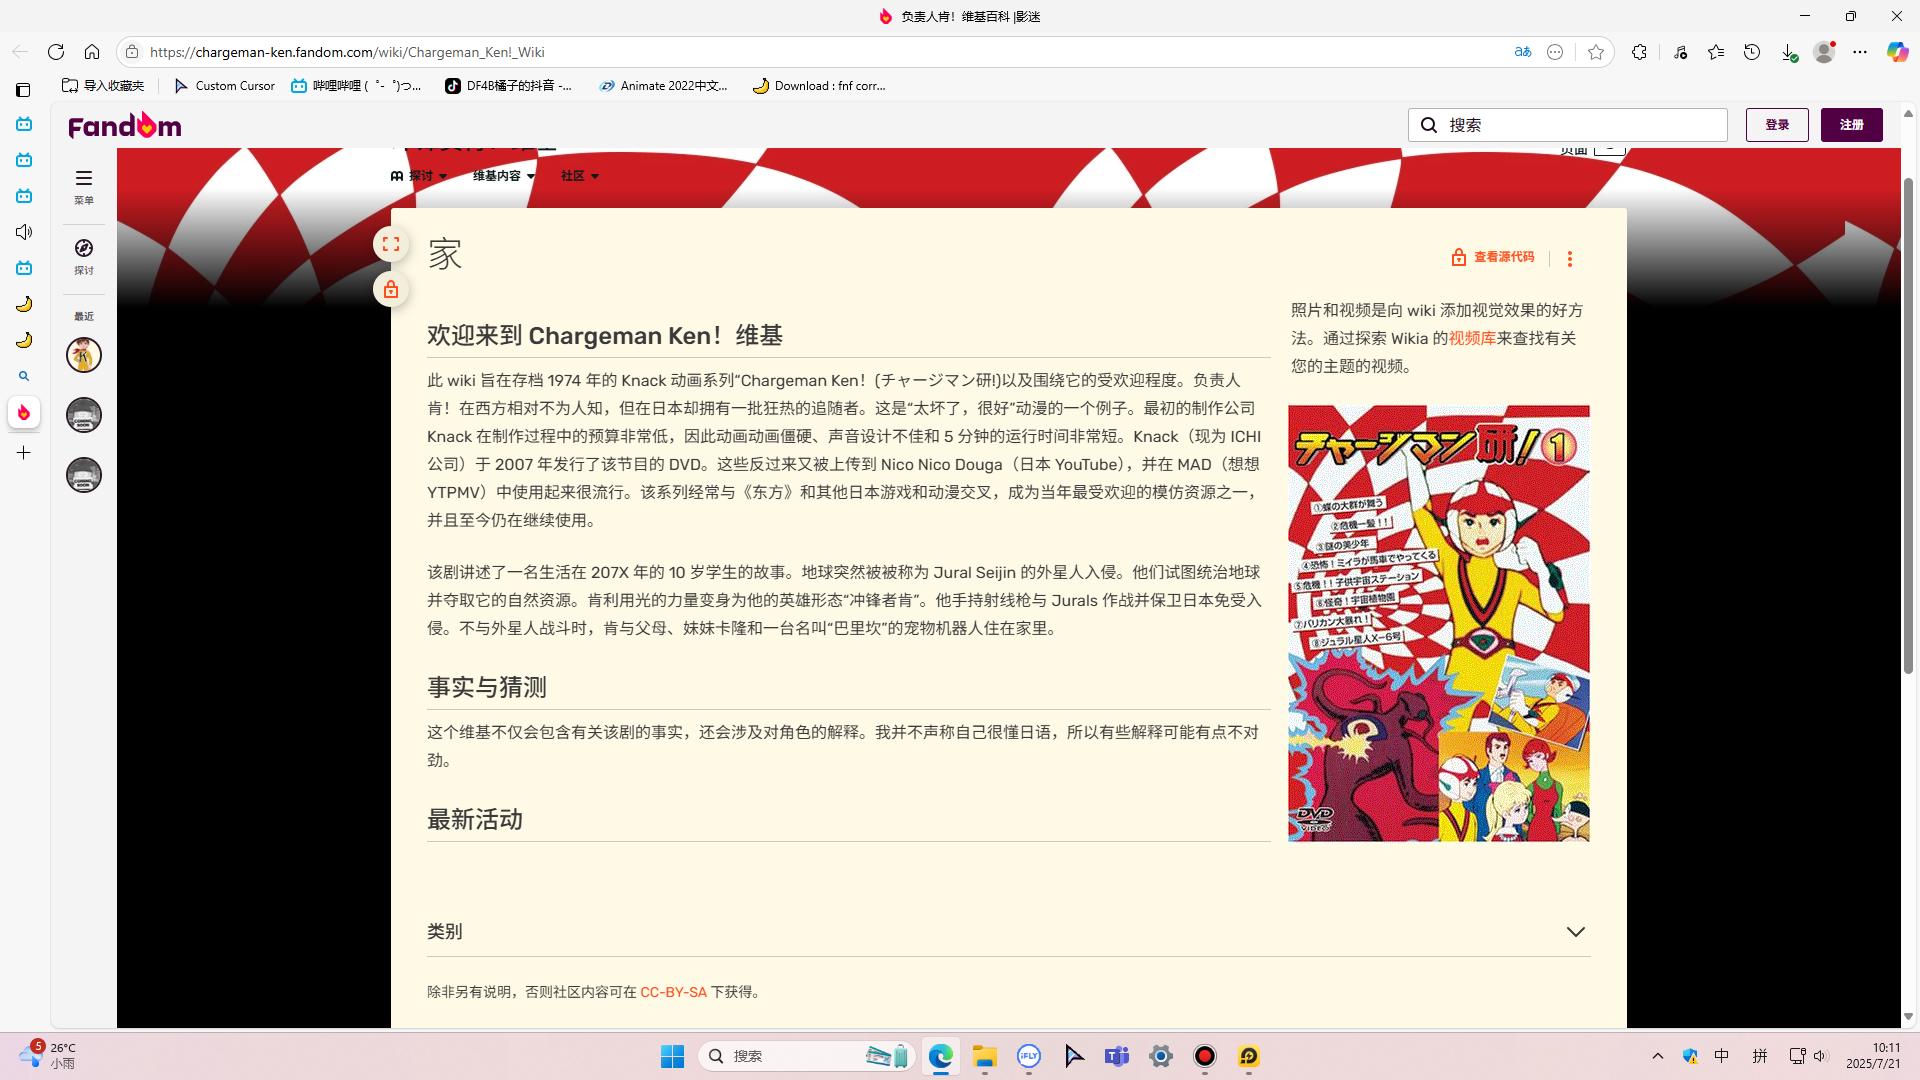Viewport: 1920px width, 1080px height.
Task: Click the orange padlock page protection icon
Action: (391, 290)
